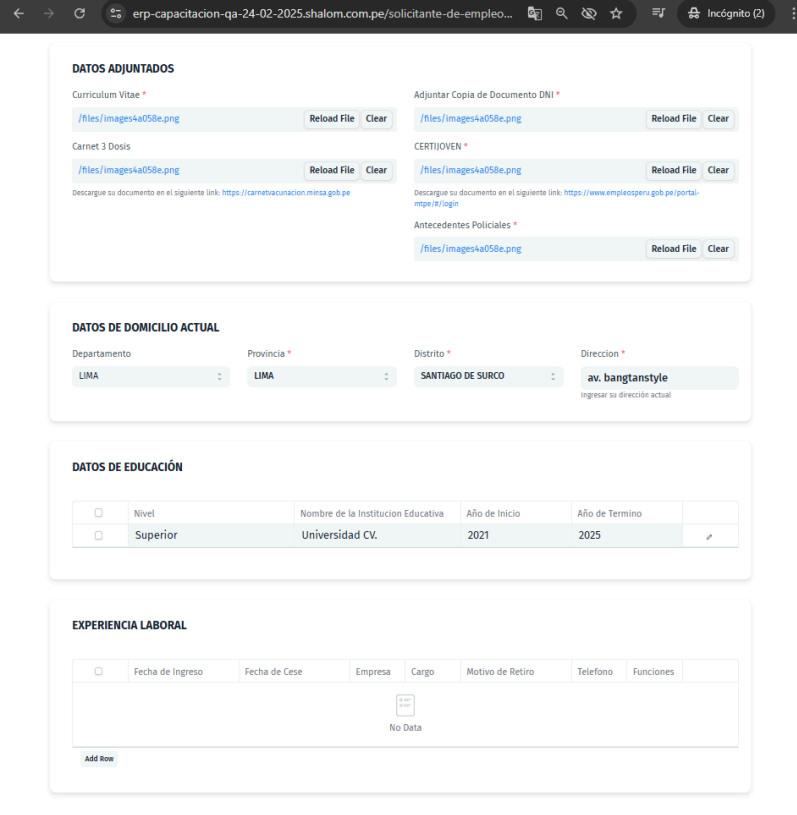
Task: Check the Superior education row checkbox
Action: point(98,535)
